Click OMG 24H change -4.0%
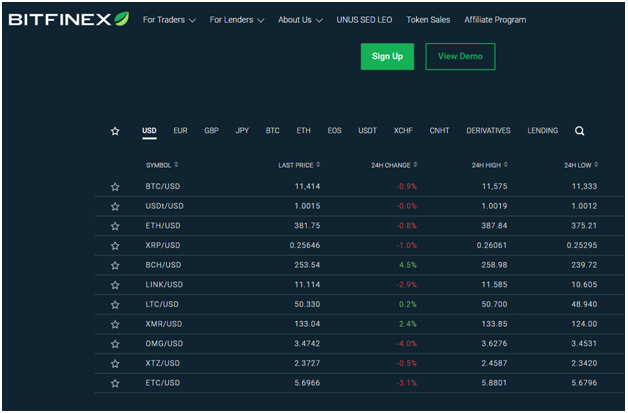The image size is (628, 413). [x=407, y=343]
